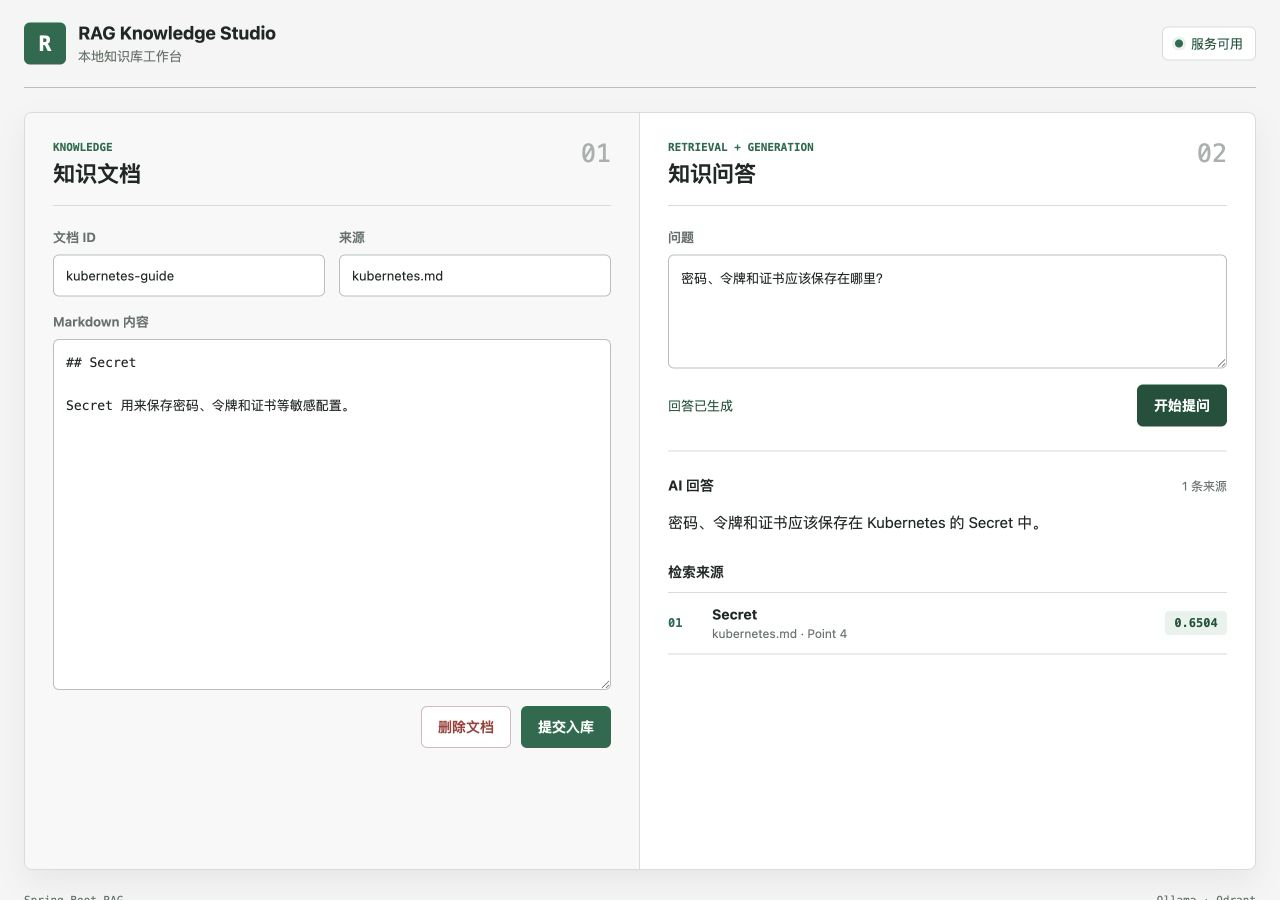Select the Secret retrieval source row
The image size is (1280, 900).
pos(947,623)
